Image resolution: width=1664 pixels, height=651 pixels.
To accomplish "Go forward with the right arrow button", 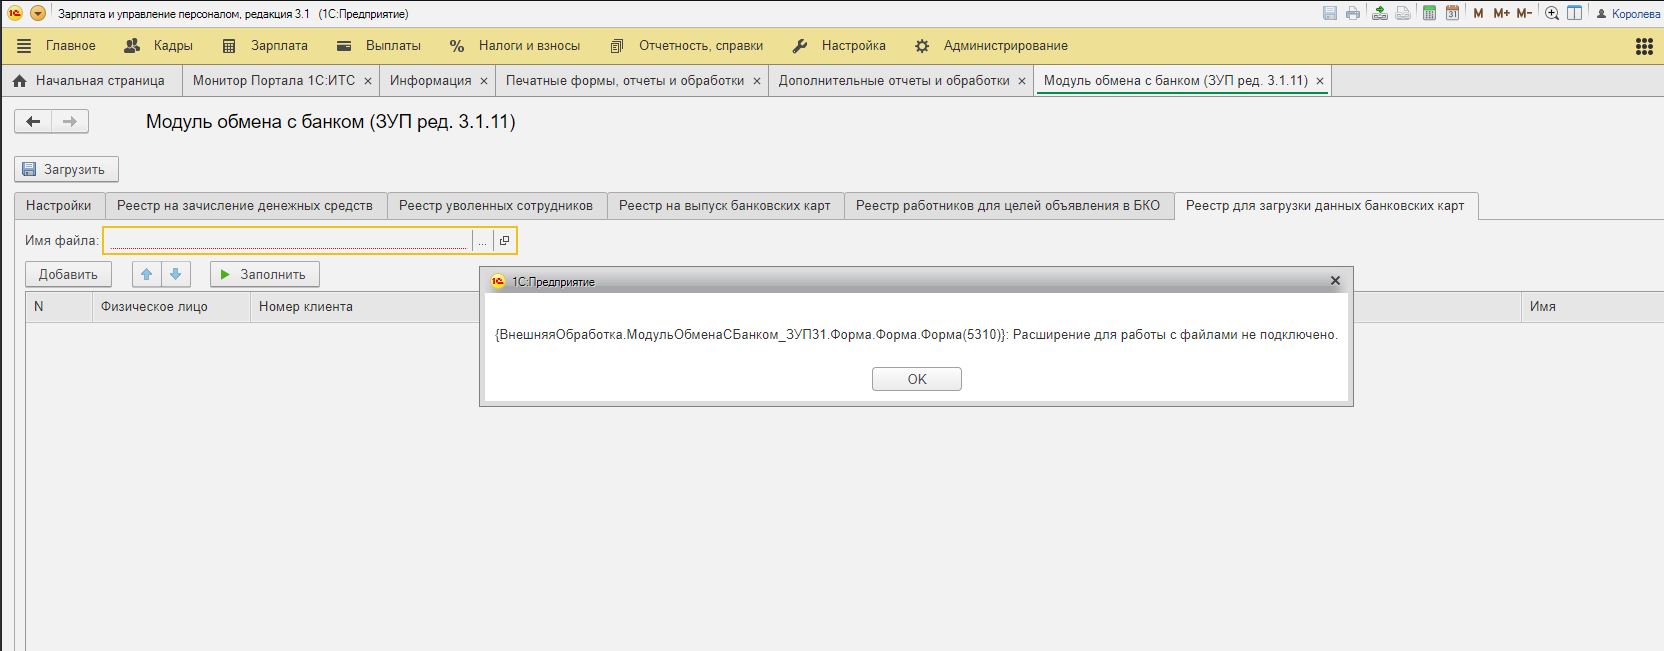I will [70, 122].
